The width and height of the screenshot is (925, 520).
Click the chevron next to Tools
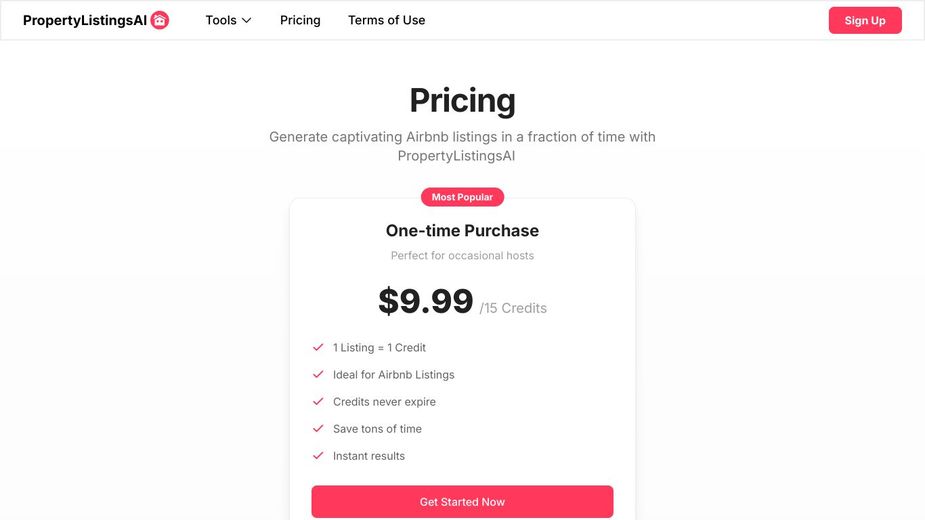247,20
